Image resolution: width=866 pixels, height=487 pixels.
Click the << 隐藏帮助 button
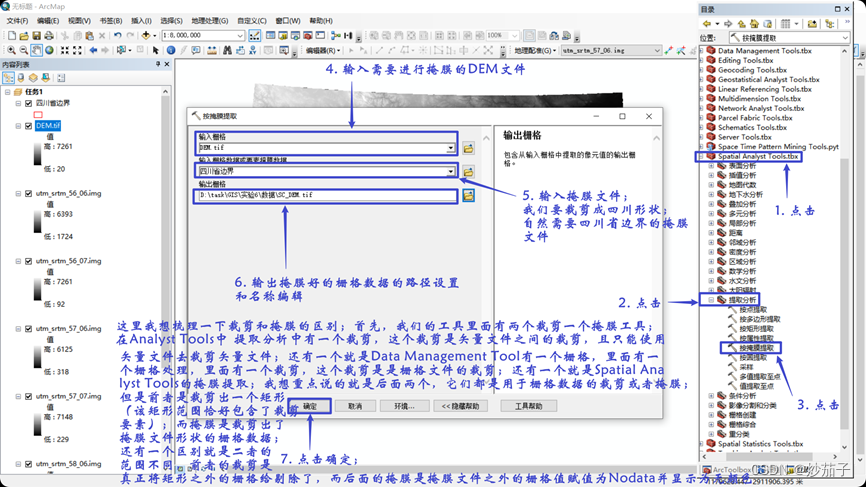[x=461, y=406]
